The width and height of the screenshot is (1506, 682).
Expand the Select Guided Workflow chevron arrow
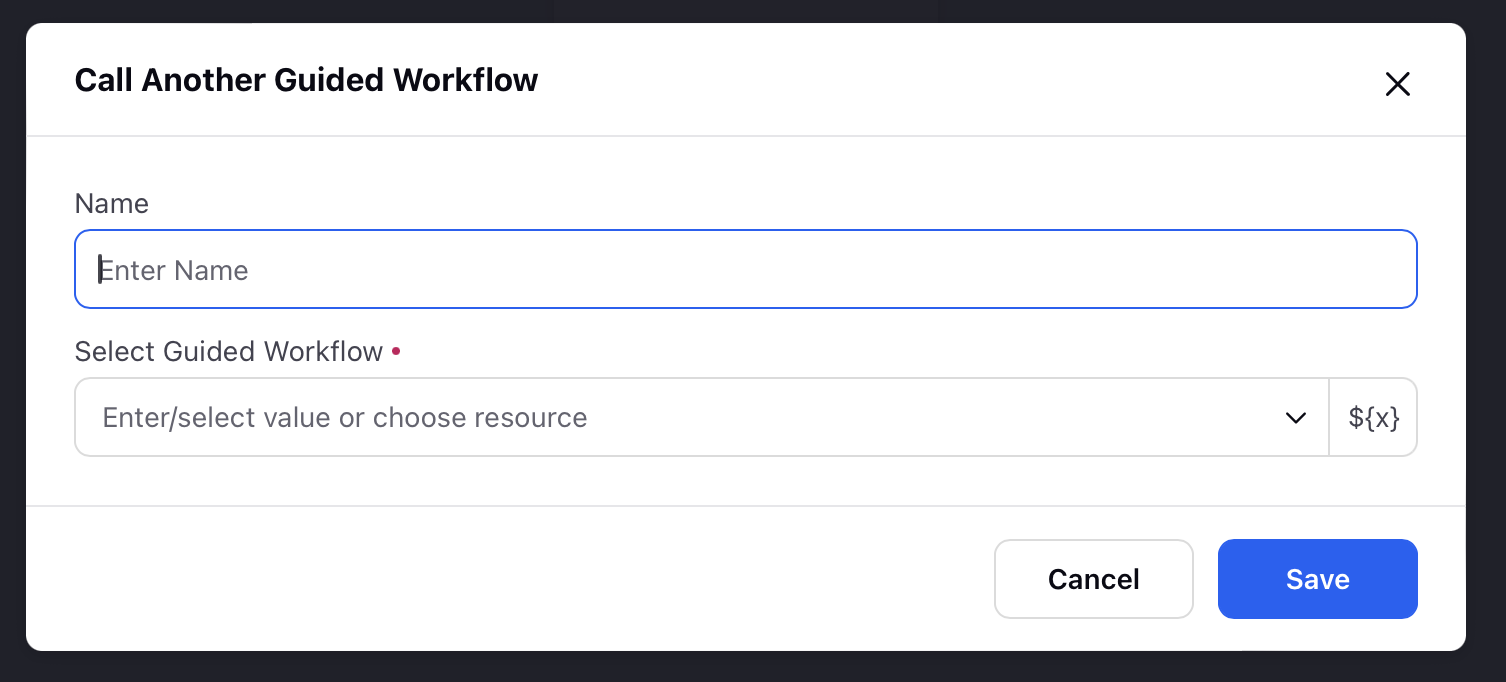coord(1296,418)
